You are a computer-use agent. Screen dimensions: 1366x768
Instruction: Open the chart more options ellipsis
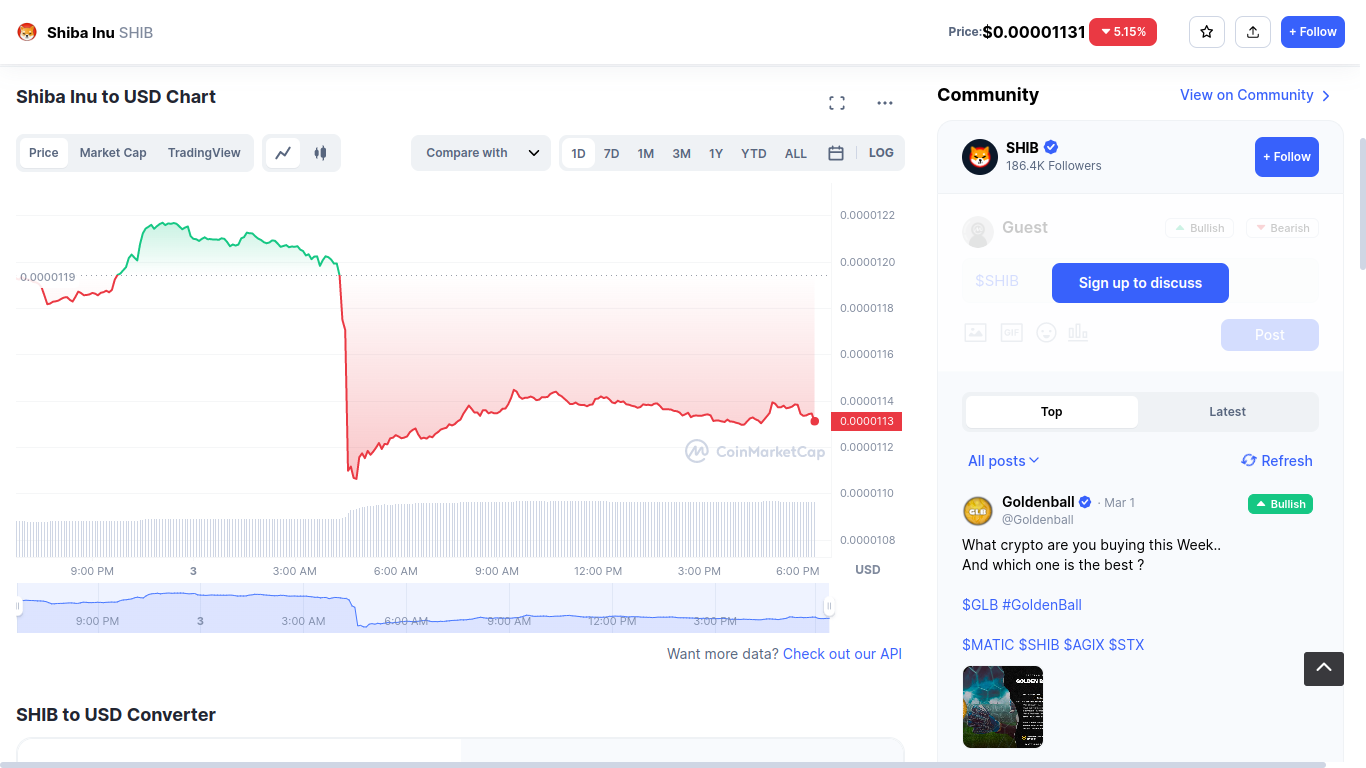[885, 103]
